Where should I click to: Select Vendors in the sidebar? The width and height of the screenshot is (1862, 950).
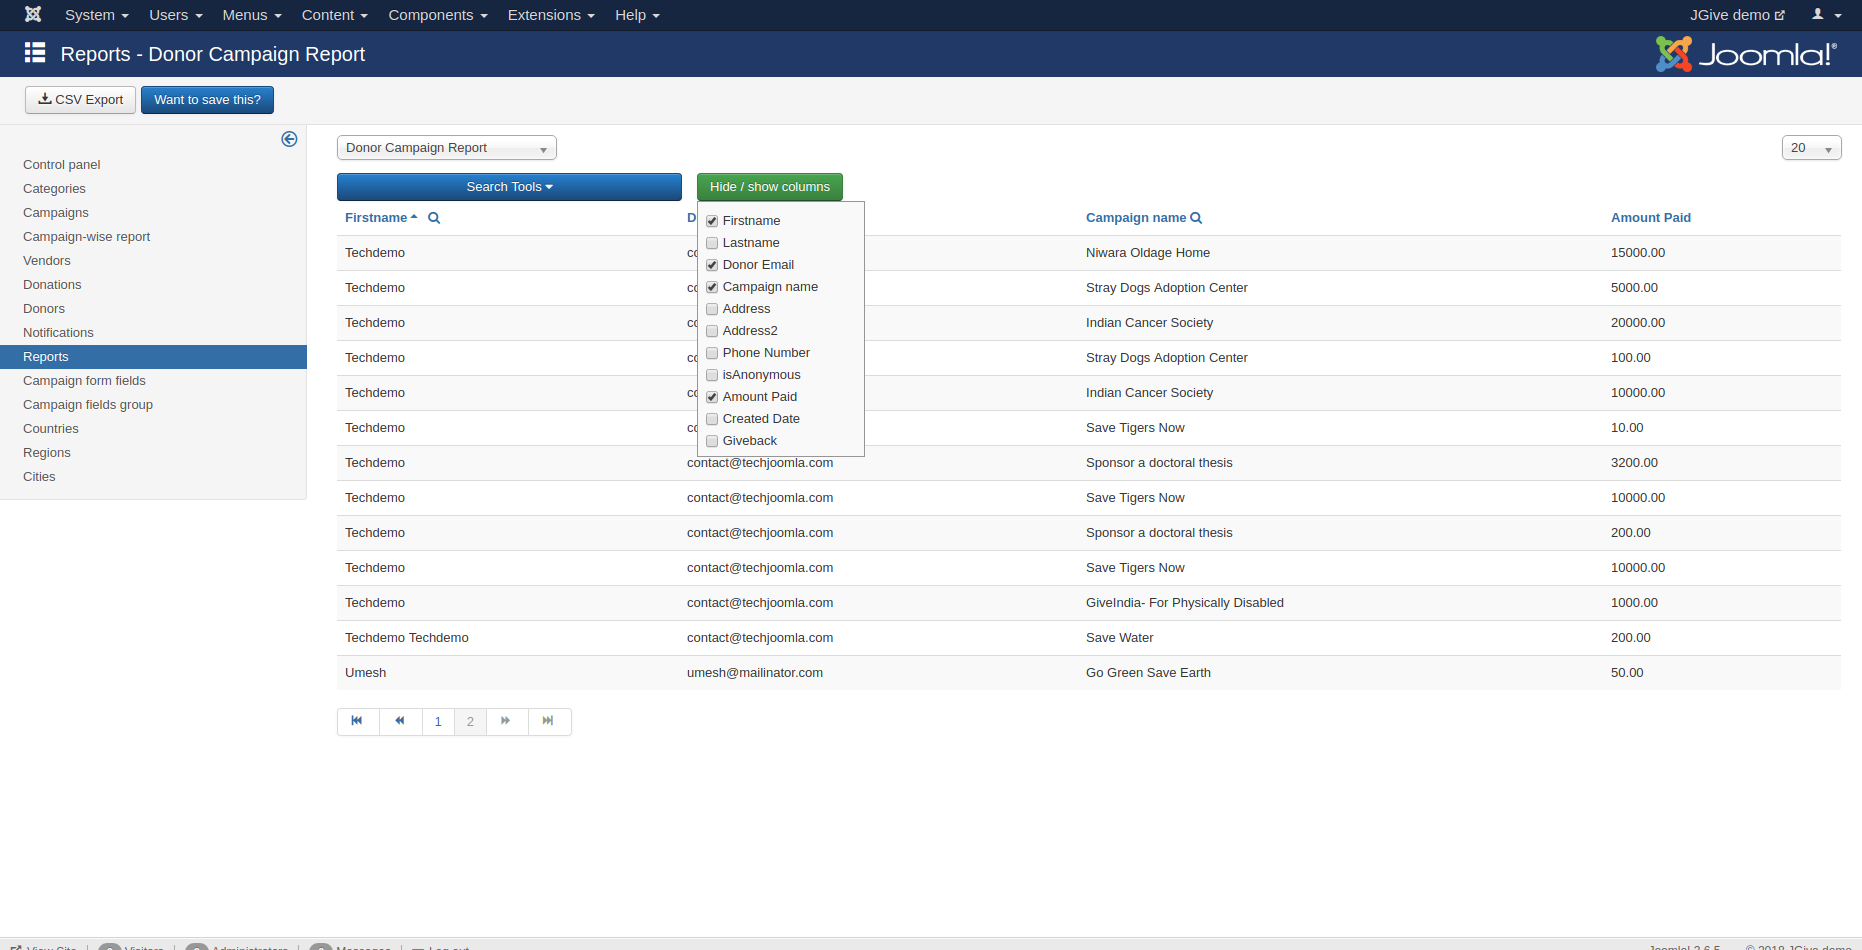47,261
